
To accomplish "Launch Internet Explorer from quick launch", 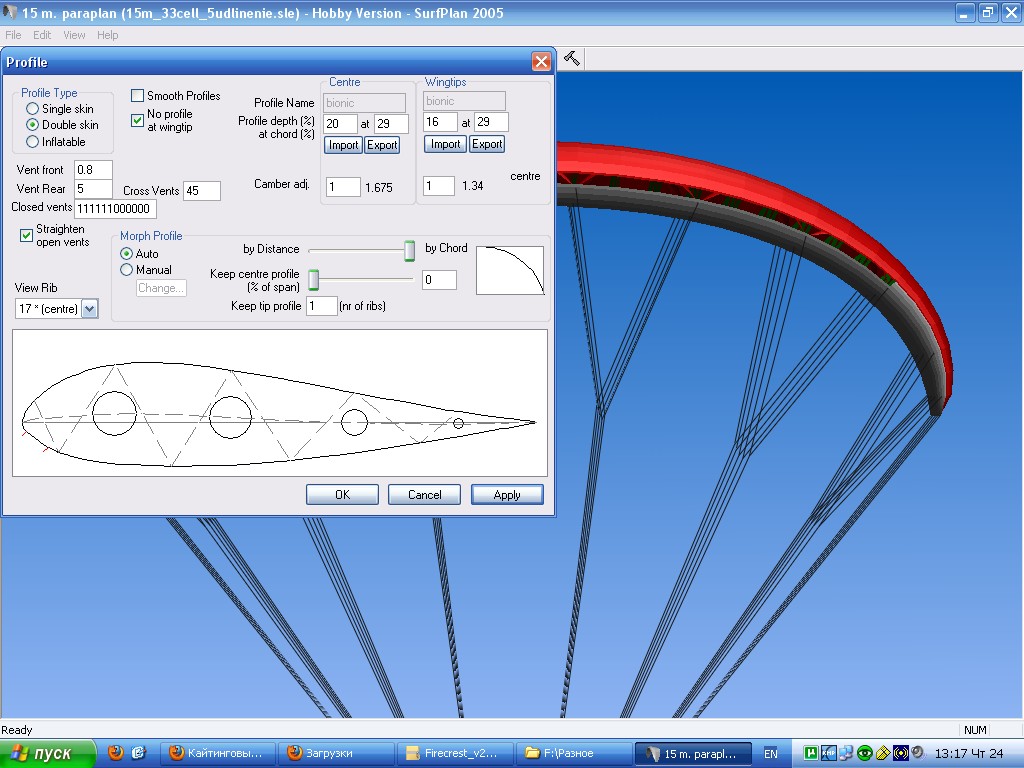I will click(139, 753).
